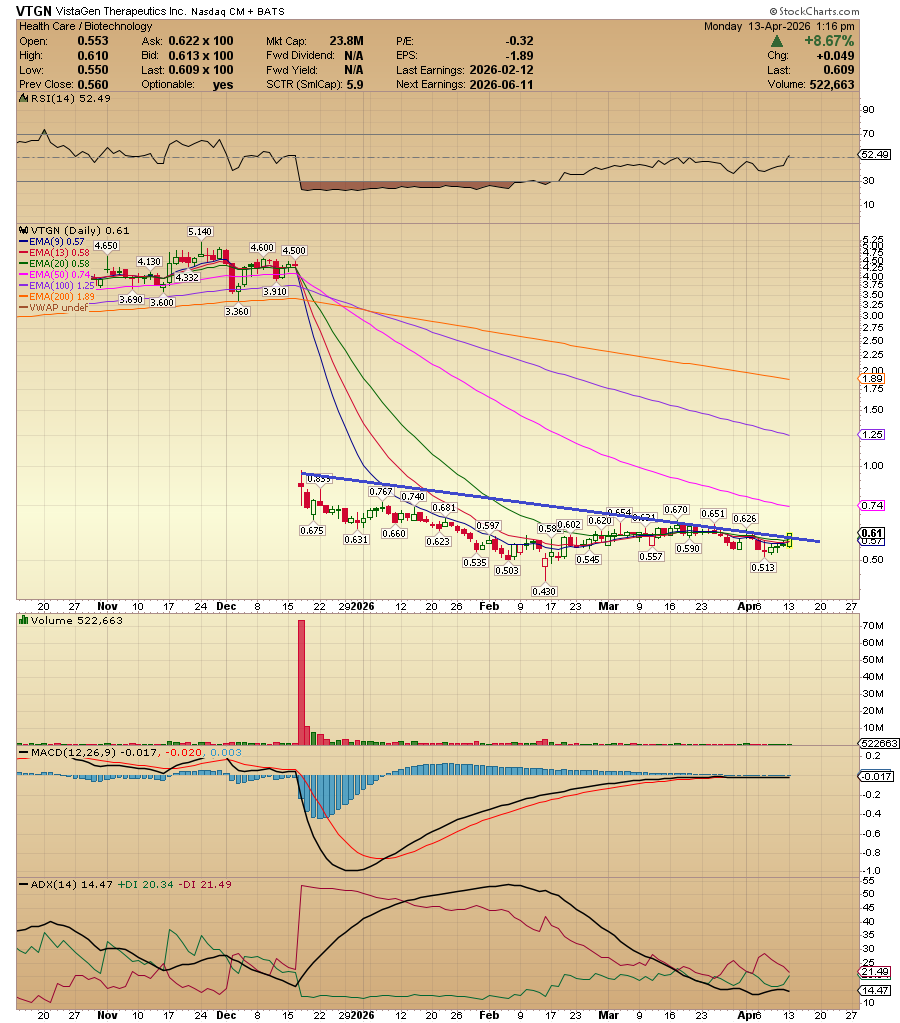The height and width of the screenshot is (1023, 900).
Task: Click the 0.430 price low annotation
Action: click(x=544, y=592)
